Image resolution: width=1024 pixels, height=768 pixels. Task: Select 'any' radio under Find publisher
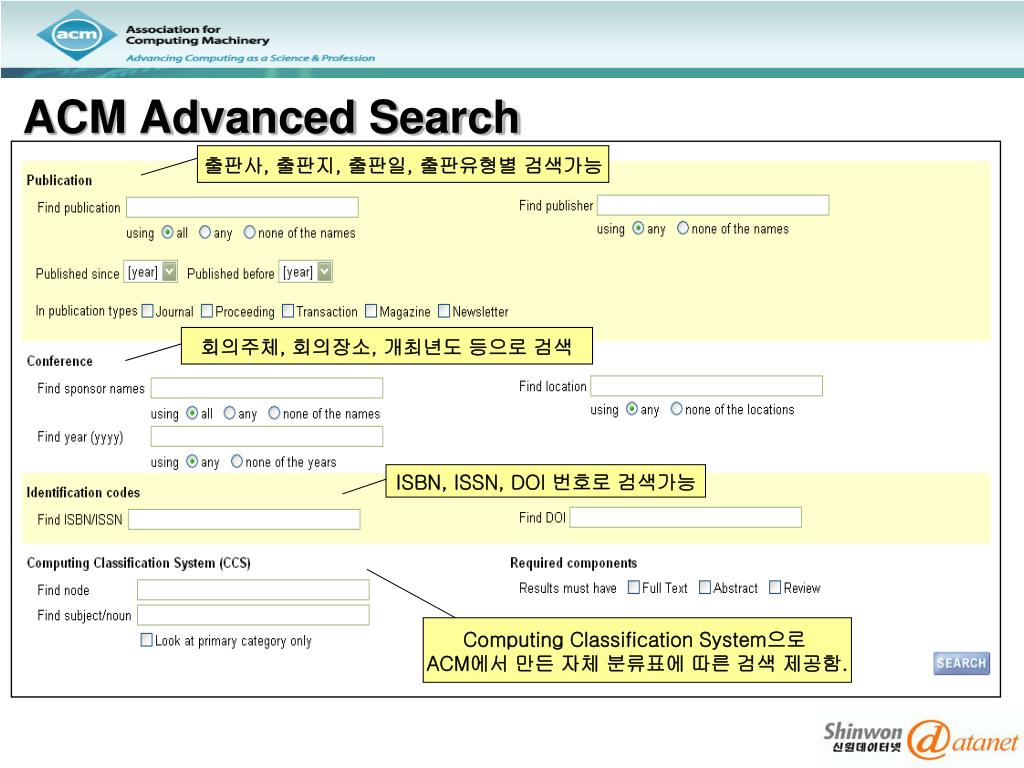(x=638, y=229)
